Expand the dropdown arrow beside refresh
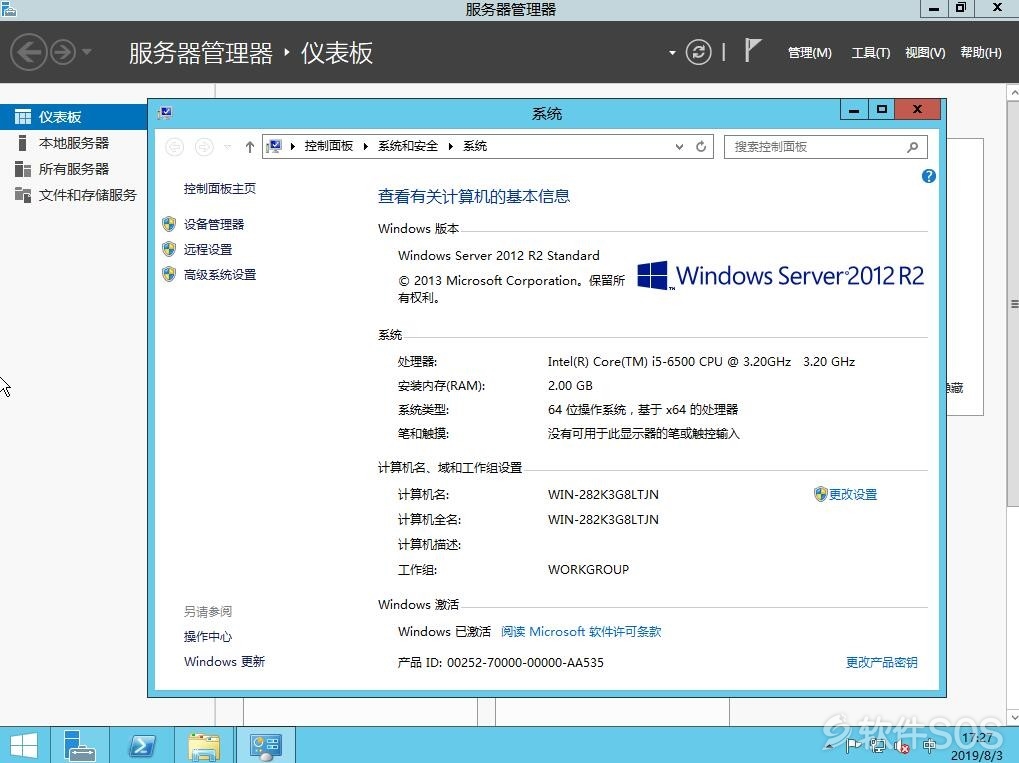This screenshot has height=763, width=1019. [672, 53]
